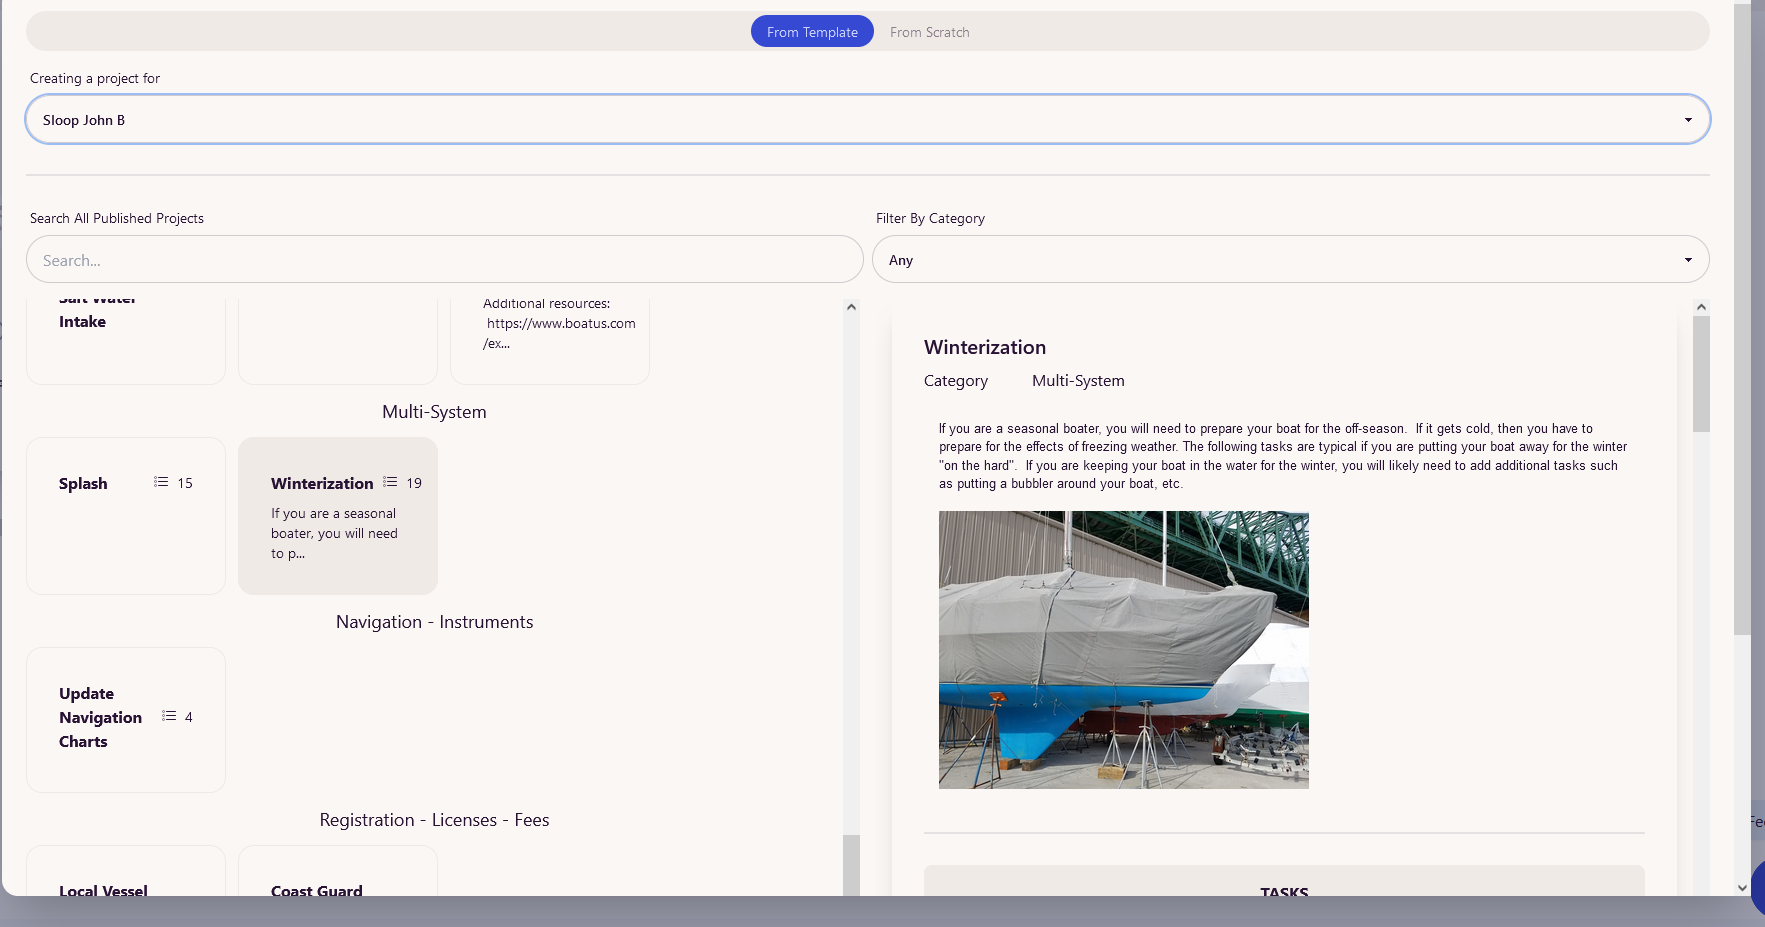Click the template list scroll up arrow
The width and height of the screenshot is (1765, 927).
pos(851,307)
